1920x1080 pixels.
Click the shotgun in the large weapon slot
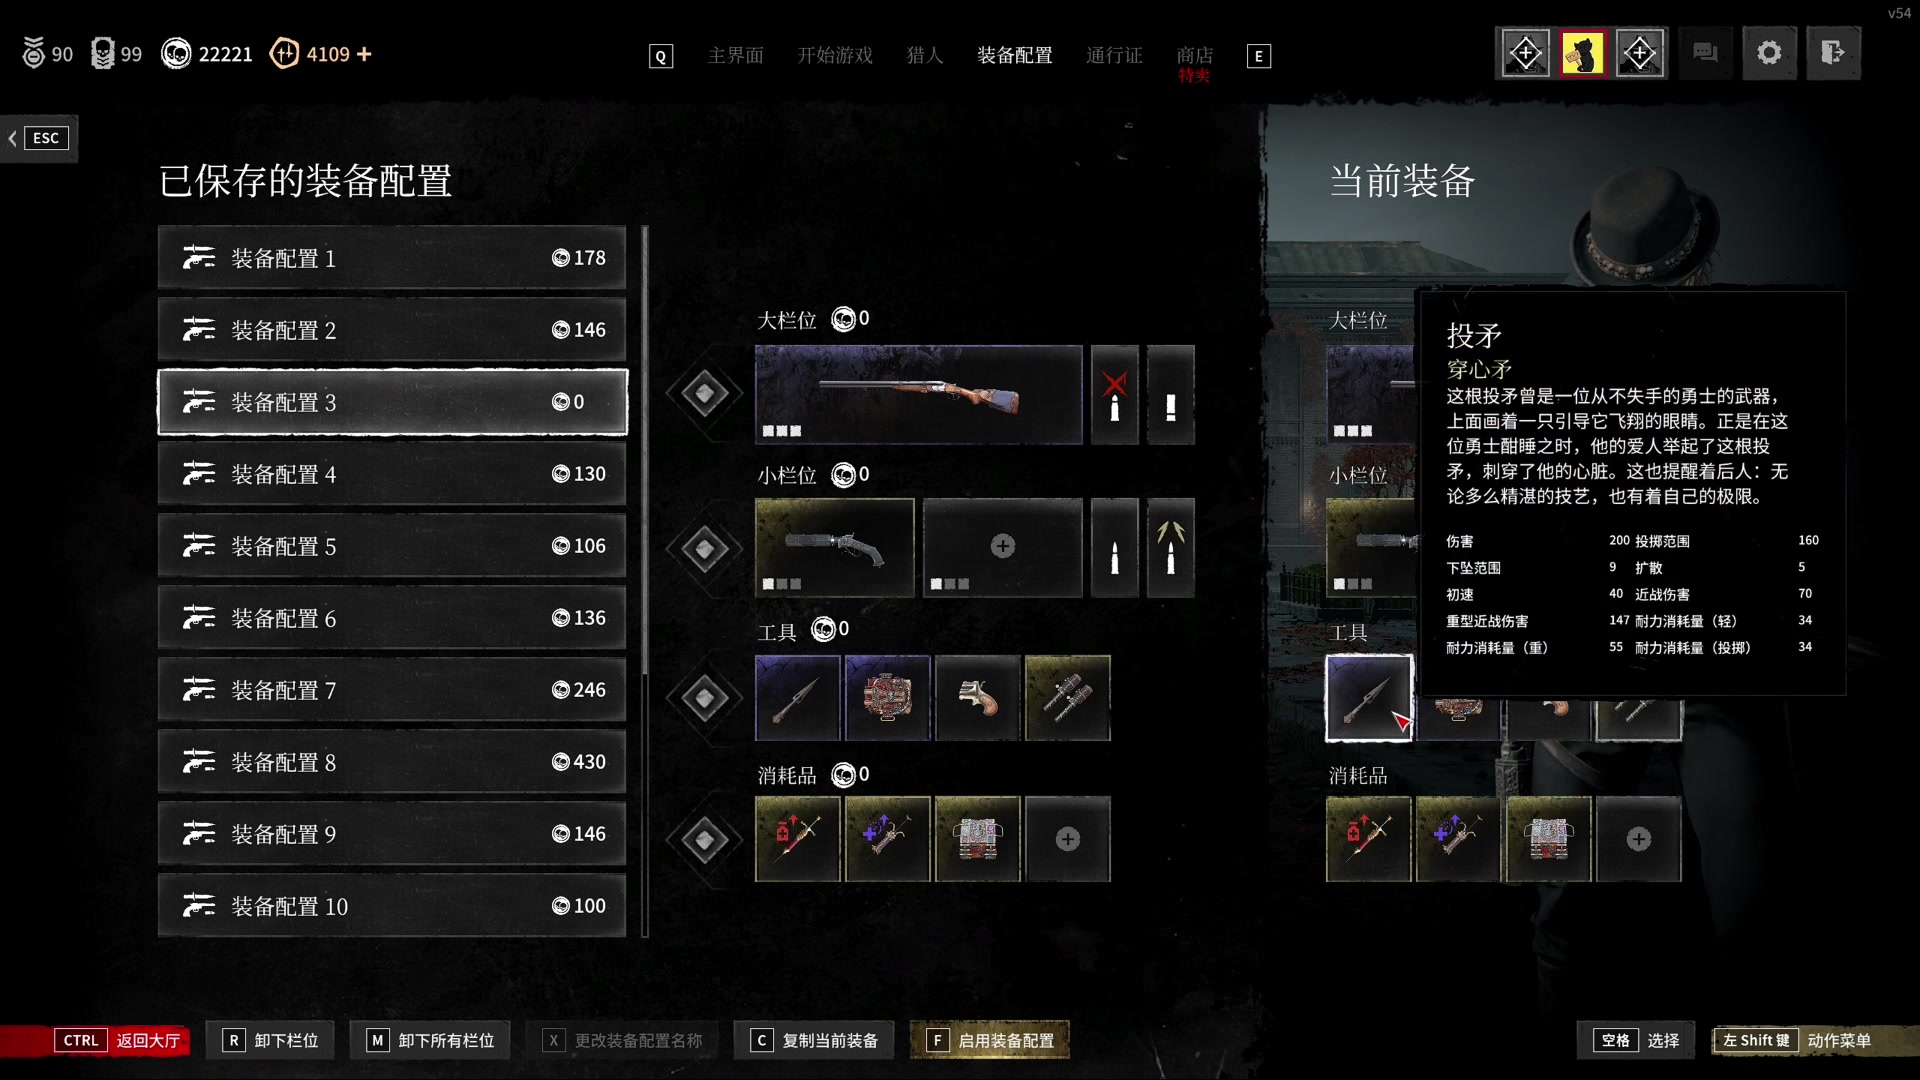[x=918, y=394]
